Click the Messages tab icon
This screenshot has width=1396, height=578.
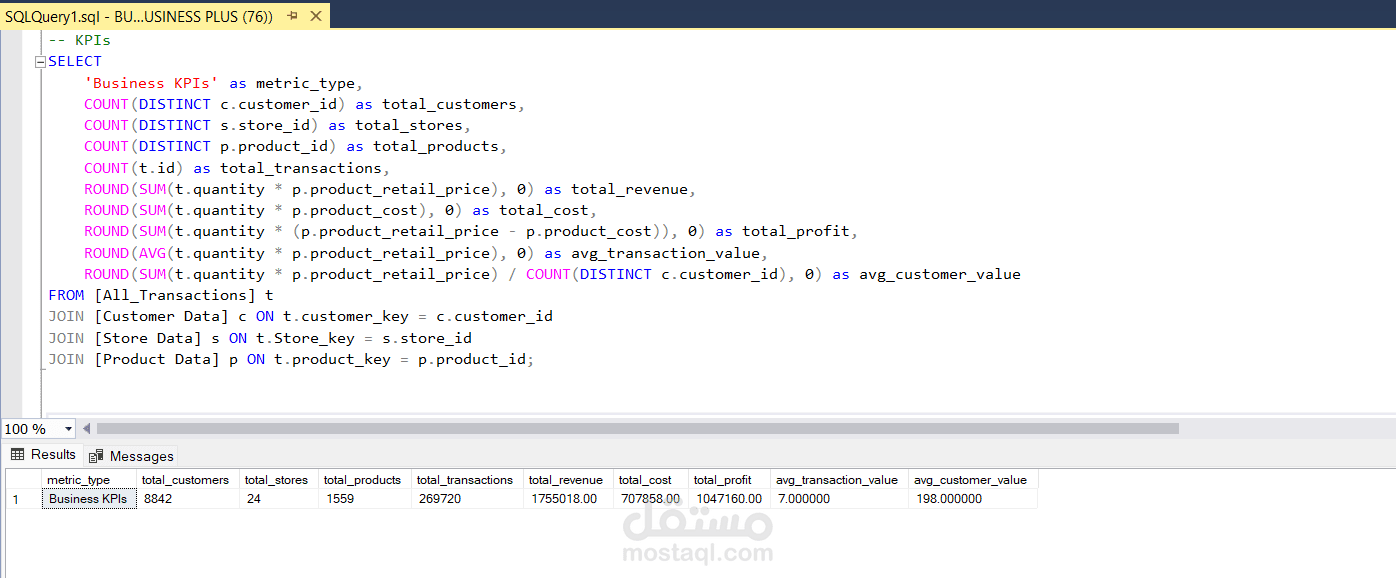96,456
